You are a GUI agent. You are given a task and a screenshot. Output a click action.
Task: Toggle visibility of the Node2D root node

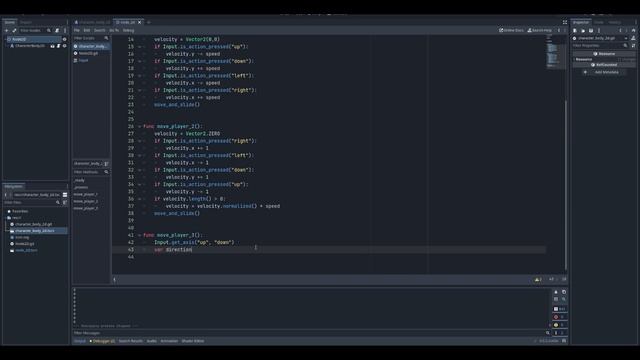tap(64, 39)
